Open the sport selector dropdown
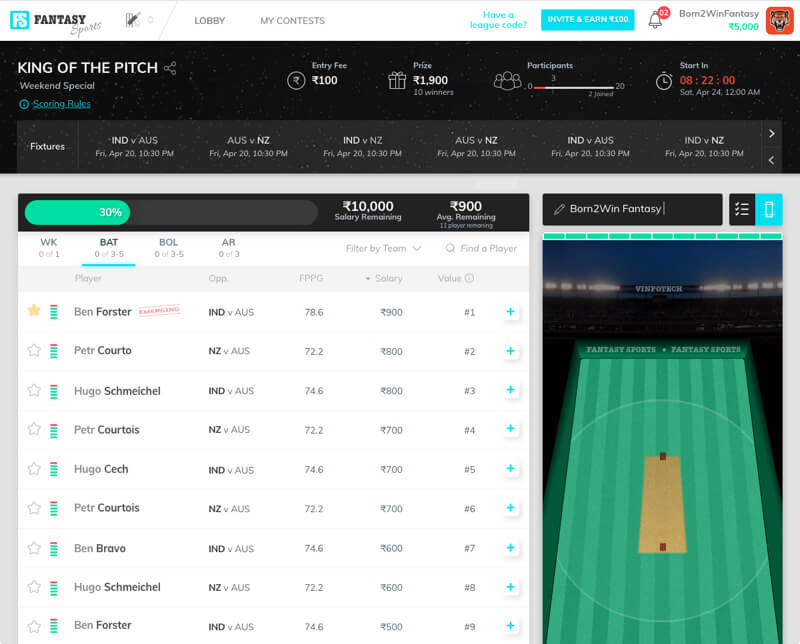 [139, 20]
